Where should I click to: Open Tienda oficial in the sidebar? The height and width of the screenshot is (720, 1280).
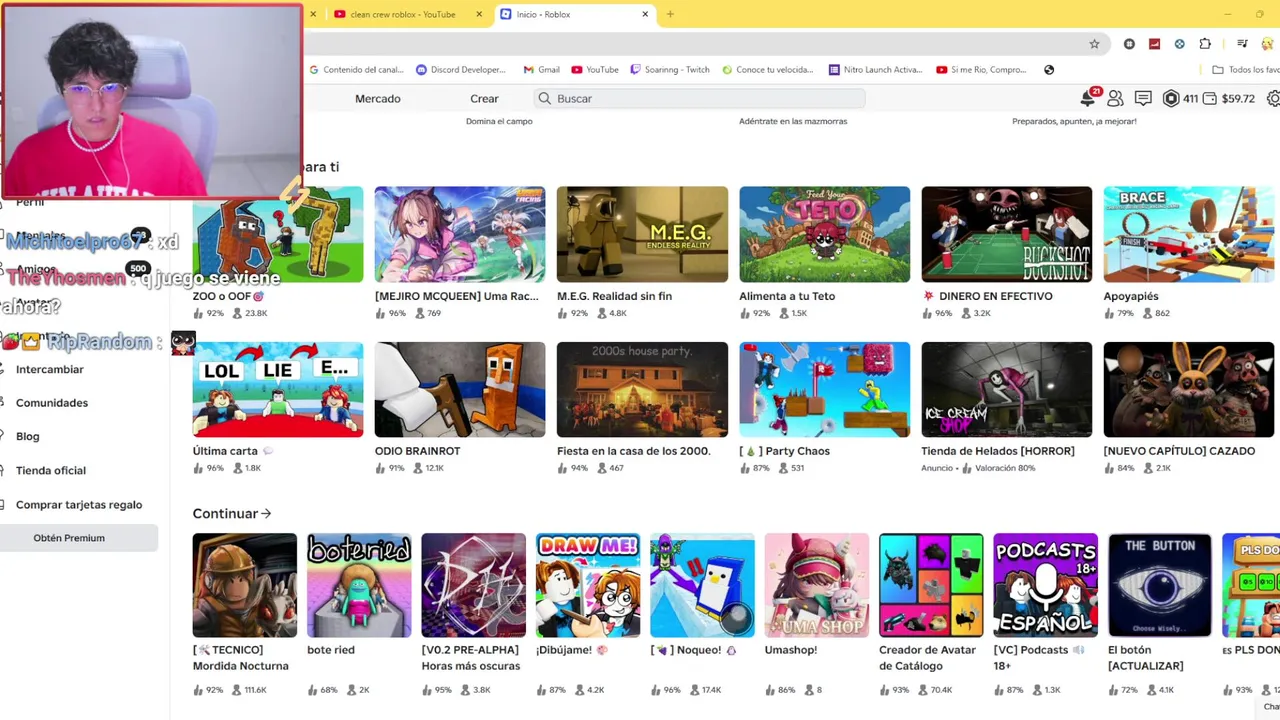pyautogui.click(x=51, y=470)
